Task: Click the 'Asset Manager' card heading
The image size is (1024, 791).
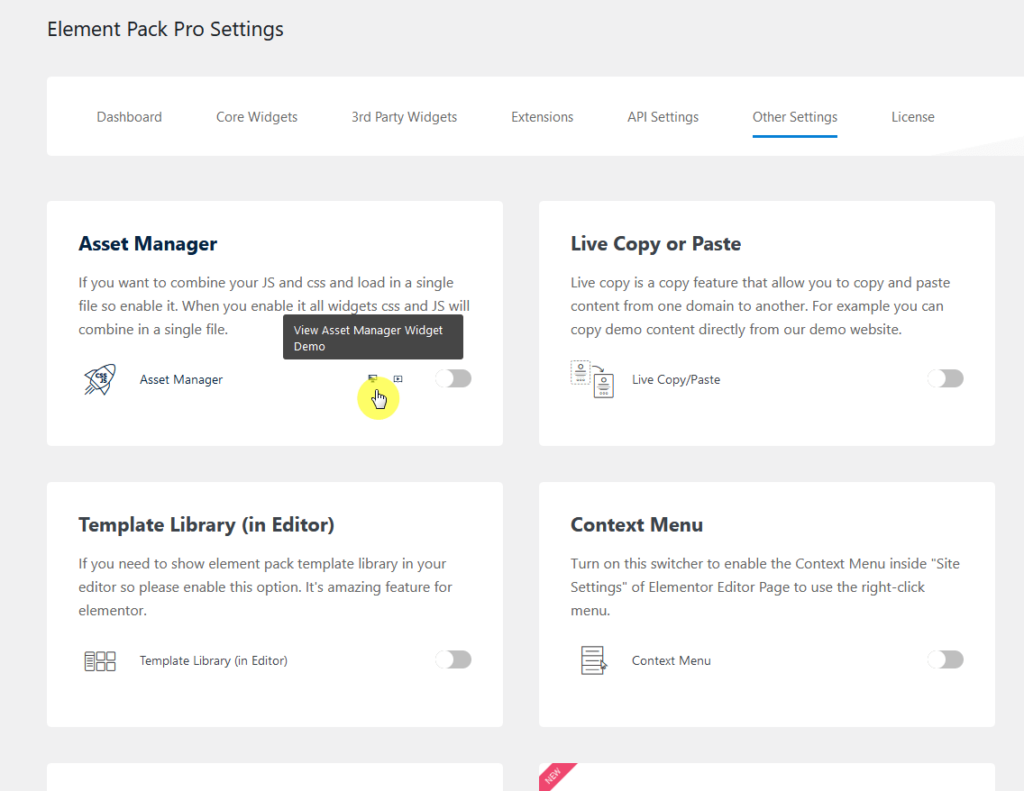Action: click(148, 244)
